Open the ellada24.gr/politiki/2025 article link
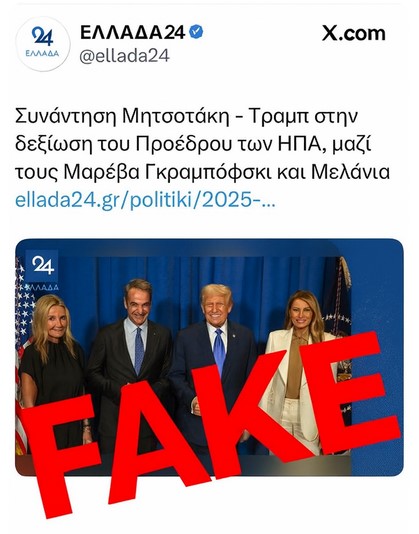 pyautogui.click(x=145, y=200)
